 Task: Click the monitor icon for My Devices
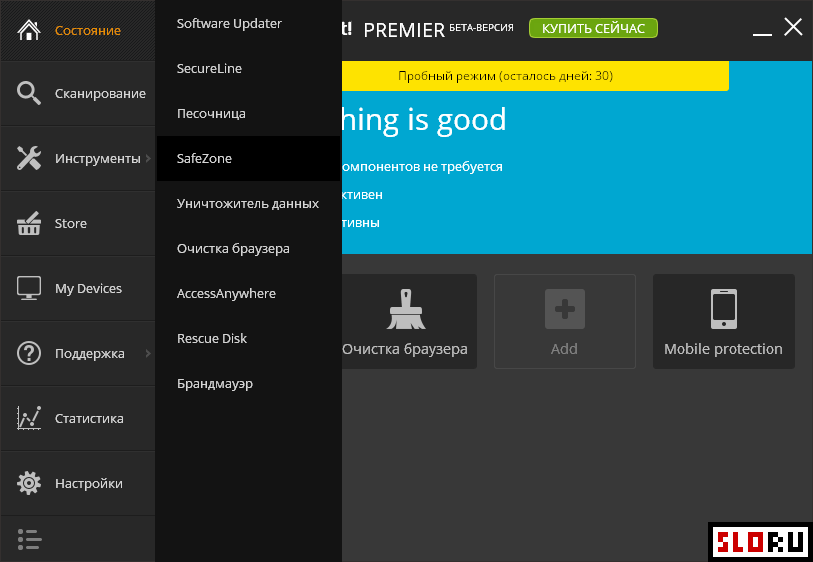(x=29, y=288)
